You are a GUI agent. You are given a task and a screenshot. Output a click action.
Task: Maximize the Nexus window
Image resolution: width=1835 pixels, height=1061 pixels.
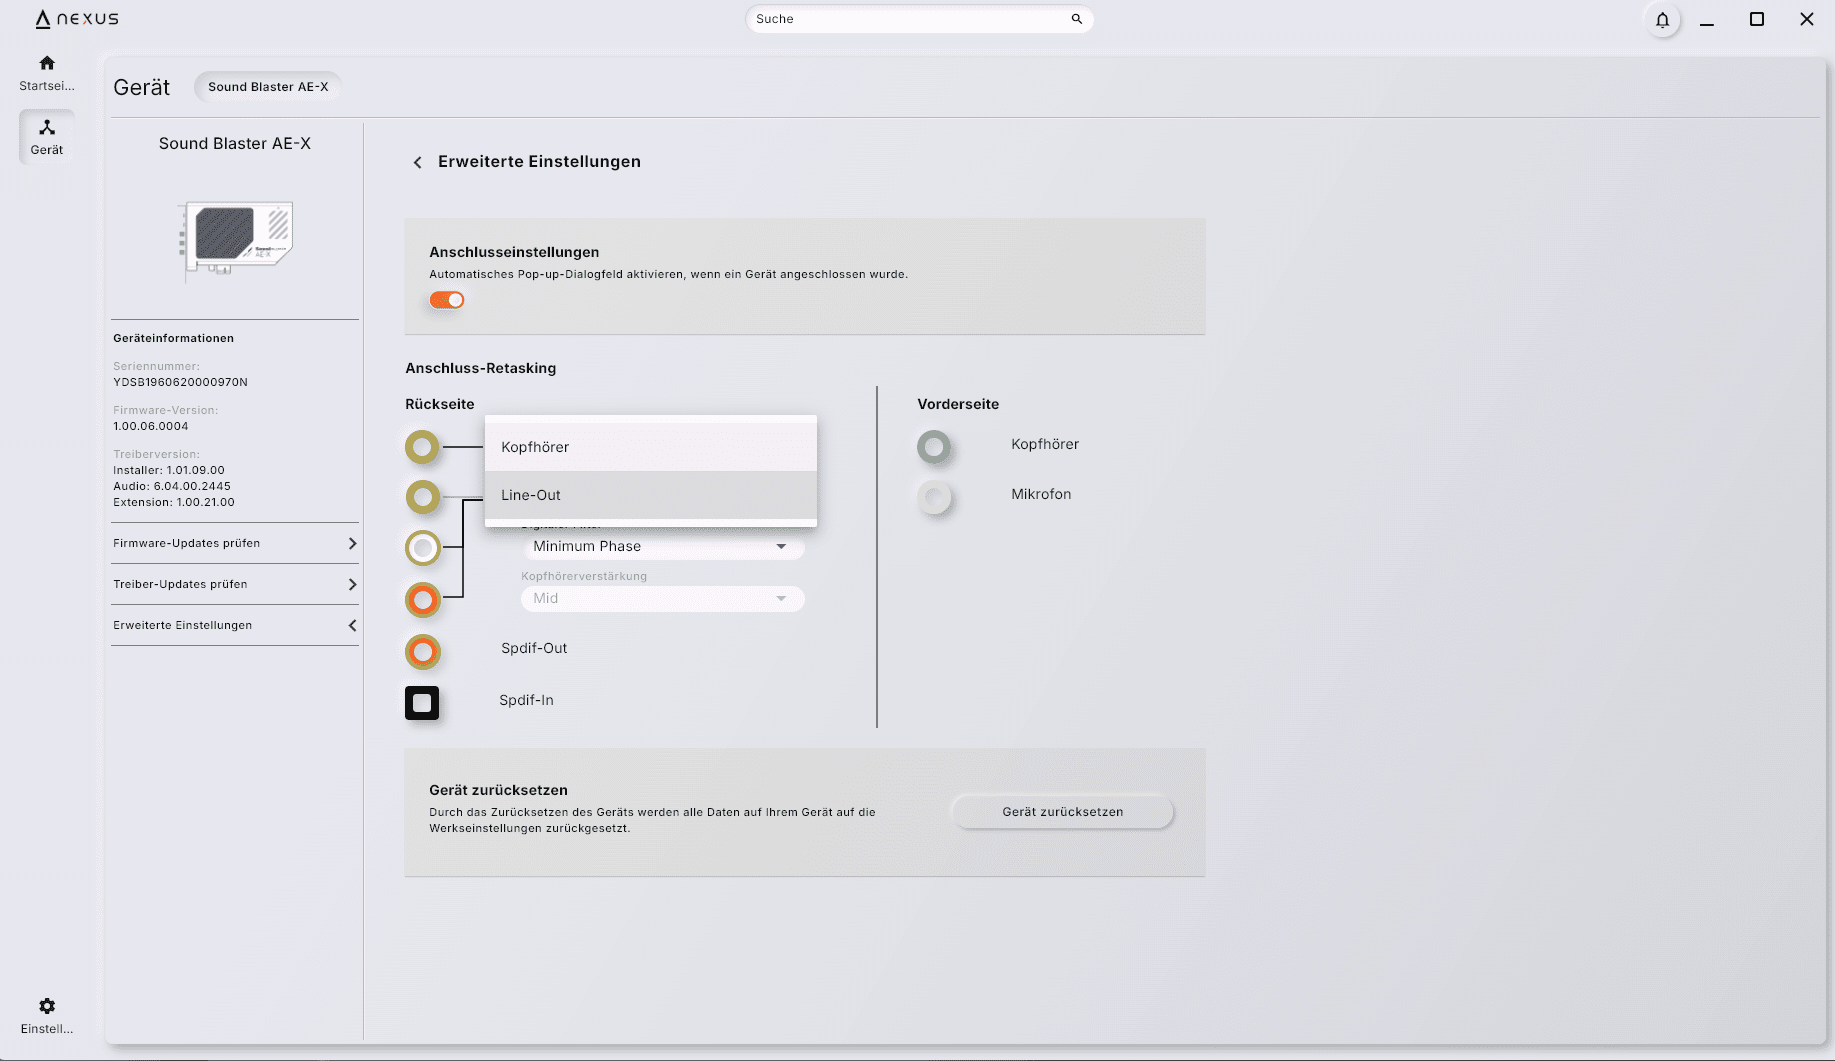(1756, 19)
